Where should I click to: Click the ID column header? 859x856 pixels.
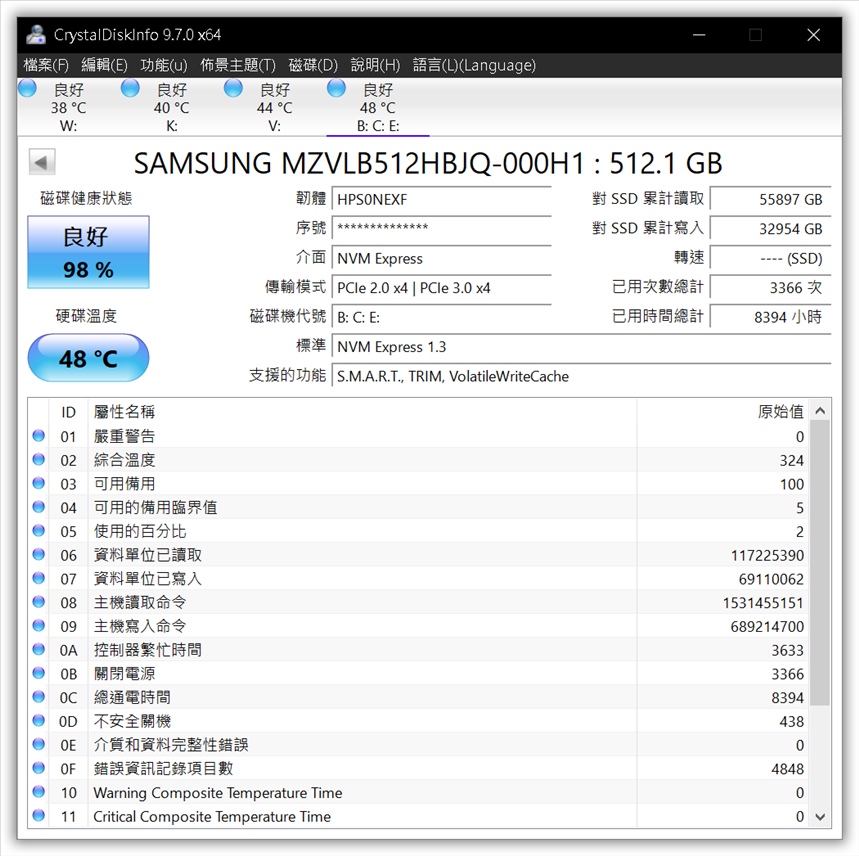tap(68, 411)
